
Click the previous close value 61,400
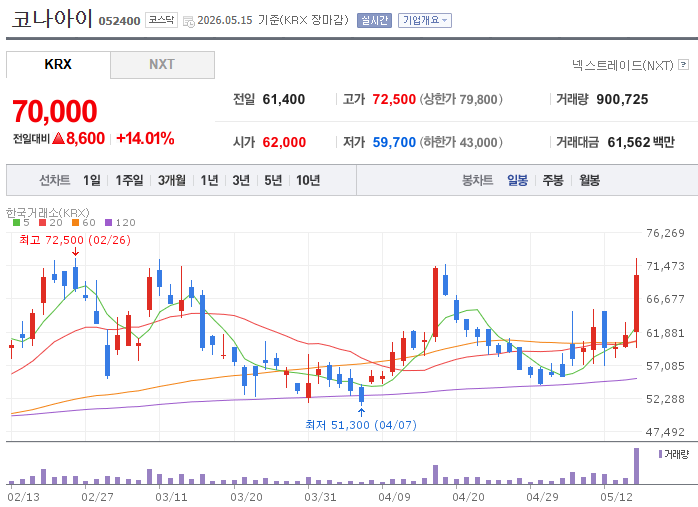[x=284, y=99]
